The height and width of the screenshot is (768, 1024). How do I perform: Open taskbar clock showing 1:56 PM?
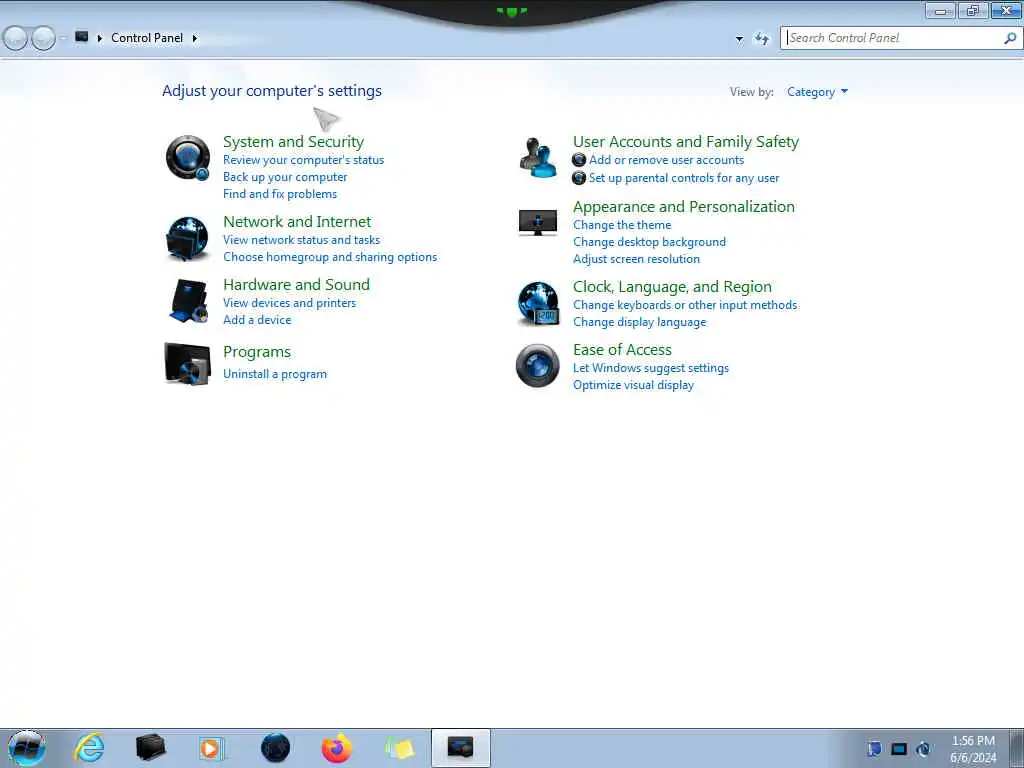[973, 749]
